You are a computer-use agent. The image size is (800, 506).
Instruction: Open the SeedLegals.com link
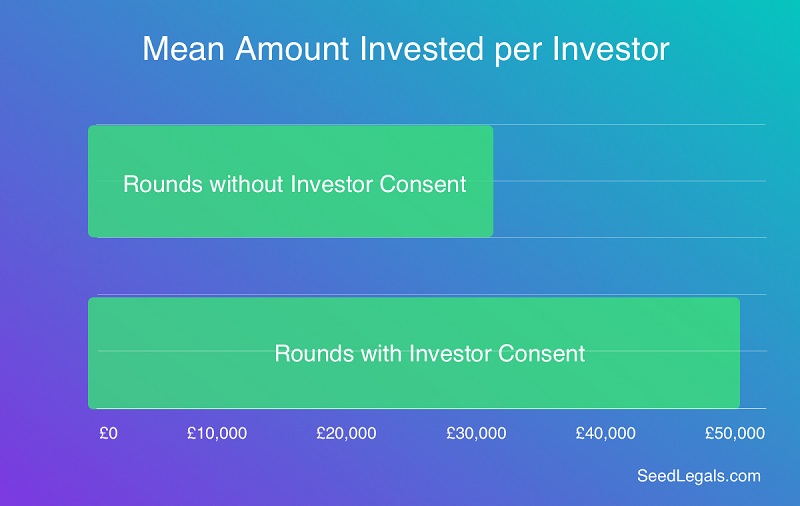click(698, 476)
